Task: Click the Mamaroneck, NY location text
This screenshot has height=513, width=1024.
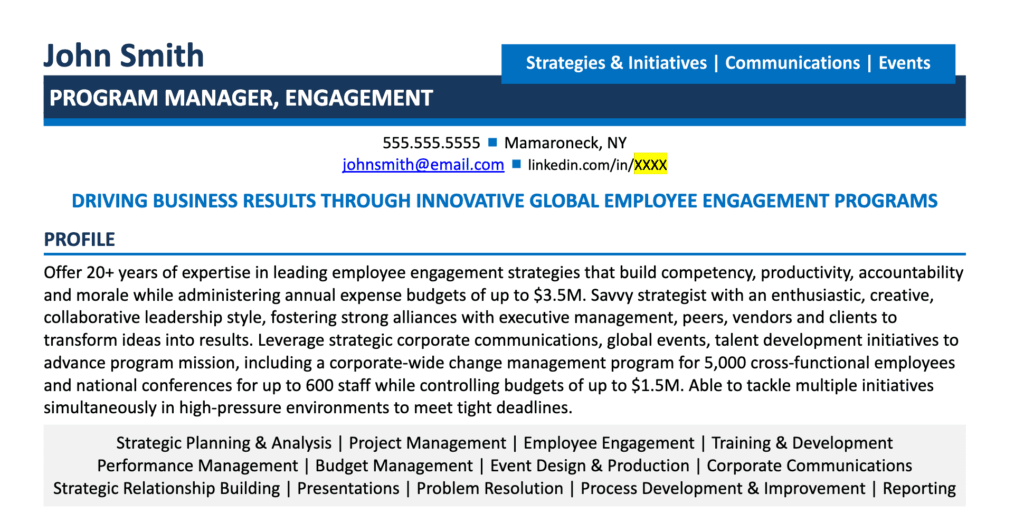Action: point(566,143)
